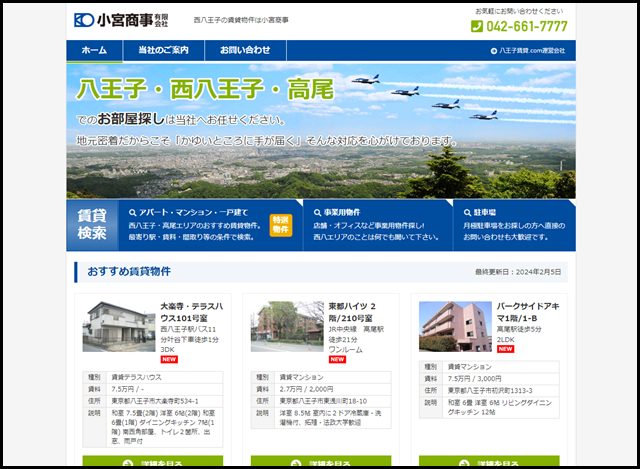640x469 pixels.
Task: Click 最終更新日：2024年2月5日 text
Action: pos(518,272)
